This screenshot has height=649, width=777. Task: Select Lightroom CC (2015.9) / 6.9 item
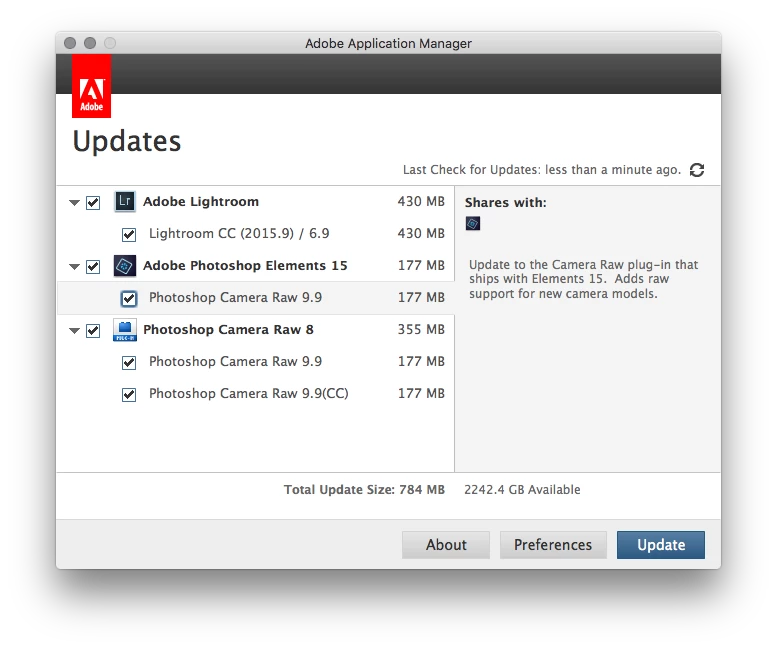[239, 233]
